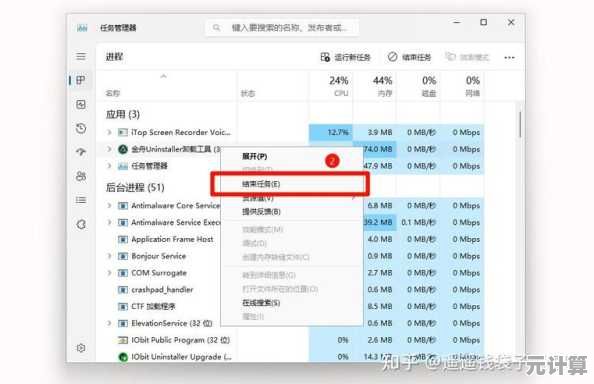594x384 pixels.
Task: Select the Bonjour Service row name
Action: tap(159, 256)
